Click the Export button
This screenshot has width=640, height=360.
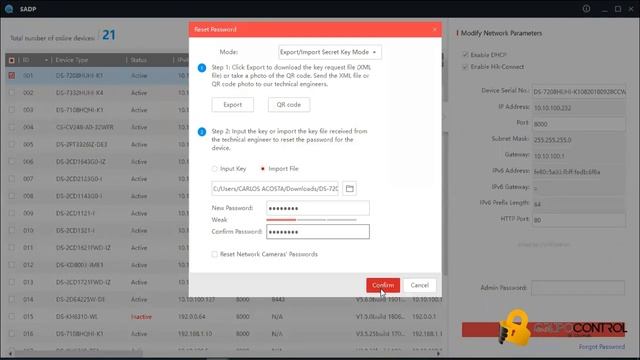tap(233, 104)
